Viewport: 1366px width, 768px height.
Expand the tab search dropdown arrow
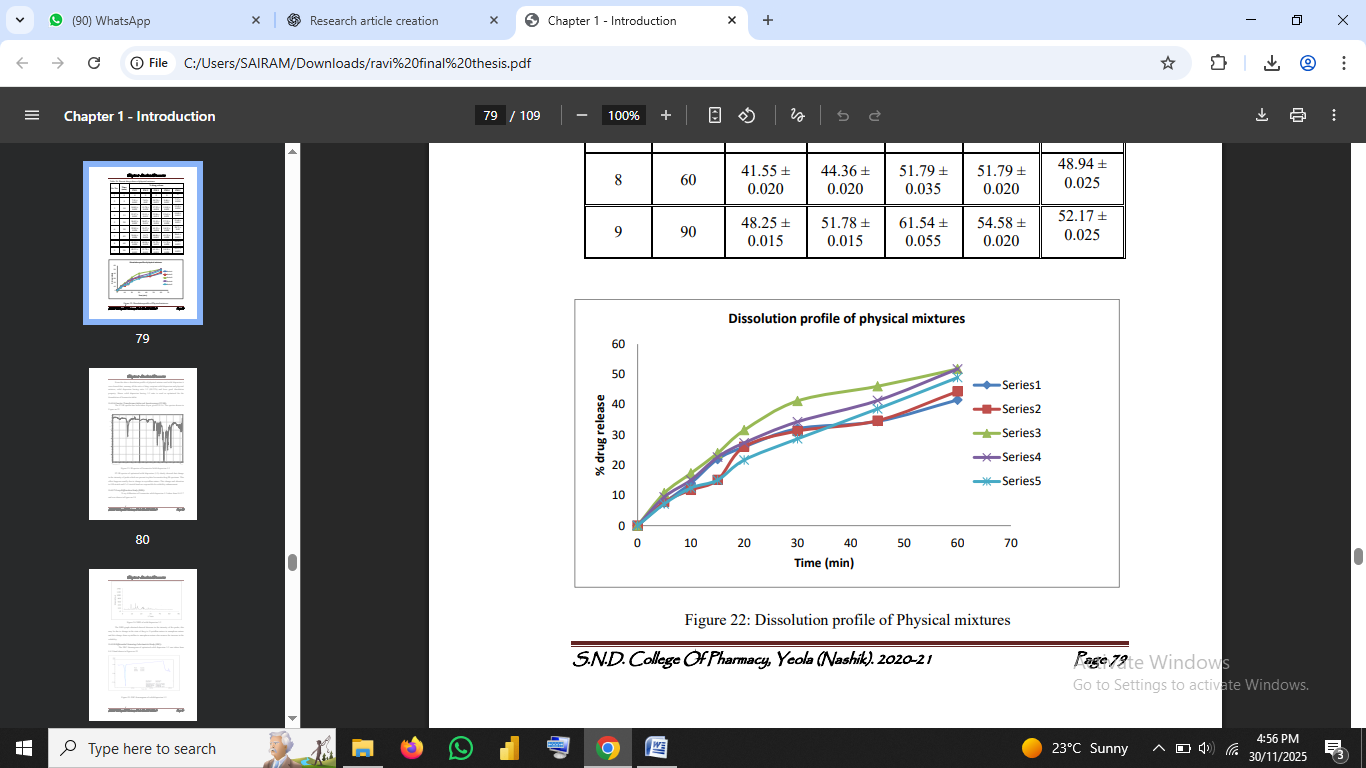click(x=22, y=20)
